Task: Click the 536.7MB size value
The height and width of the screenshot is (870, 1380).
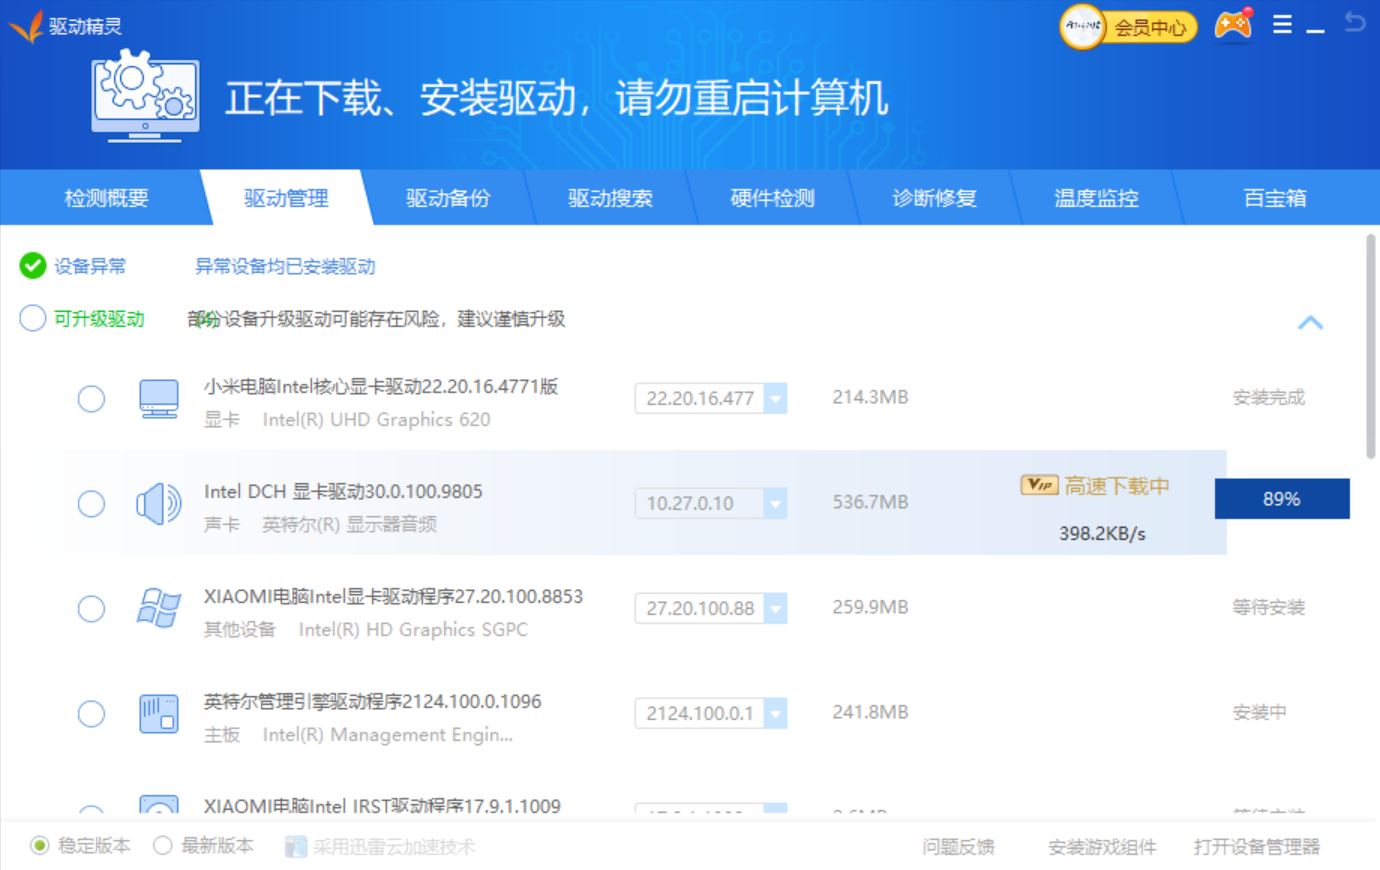Action: [870, 502]
